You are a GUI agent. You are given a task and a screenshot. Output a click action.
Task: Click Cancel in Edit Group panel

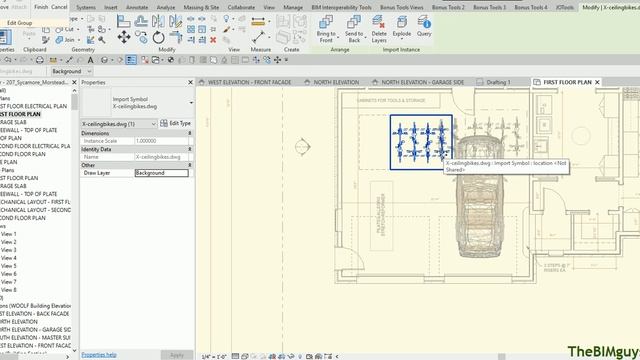59,7
